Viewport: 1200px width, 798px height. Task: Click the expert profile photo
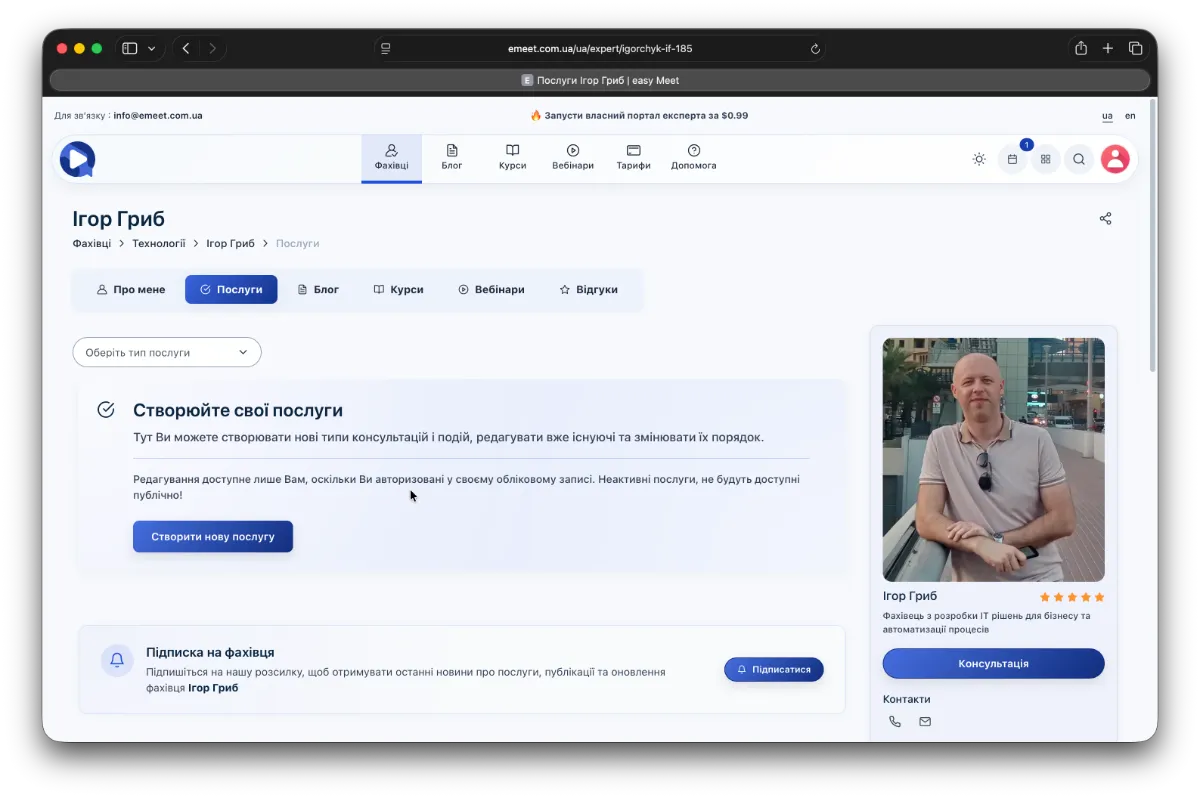(993, 459)
